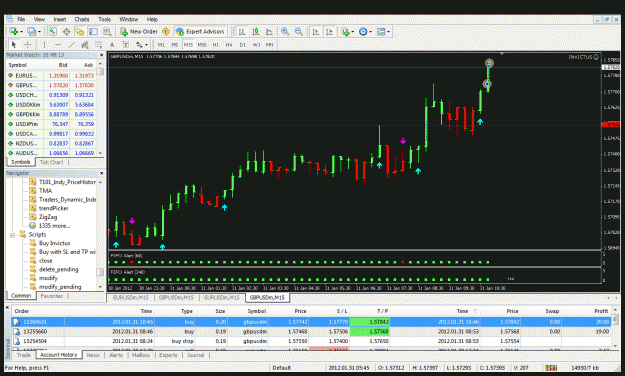Toggle the Chart Shift icon
625x376 pixels.
pyautogui.click(x=329, y=31)
